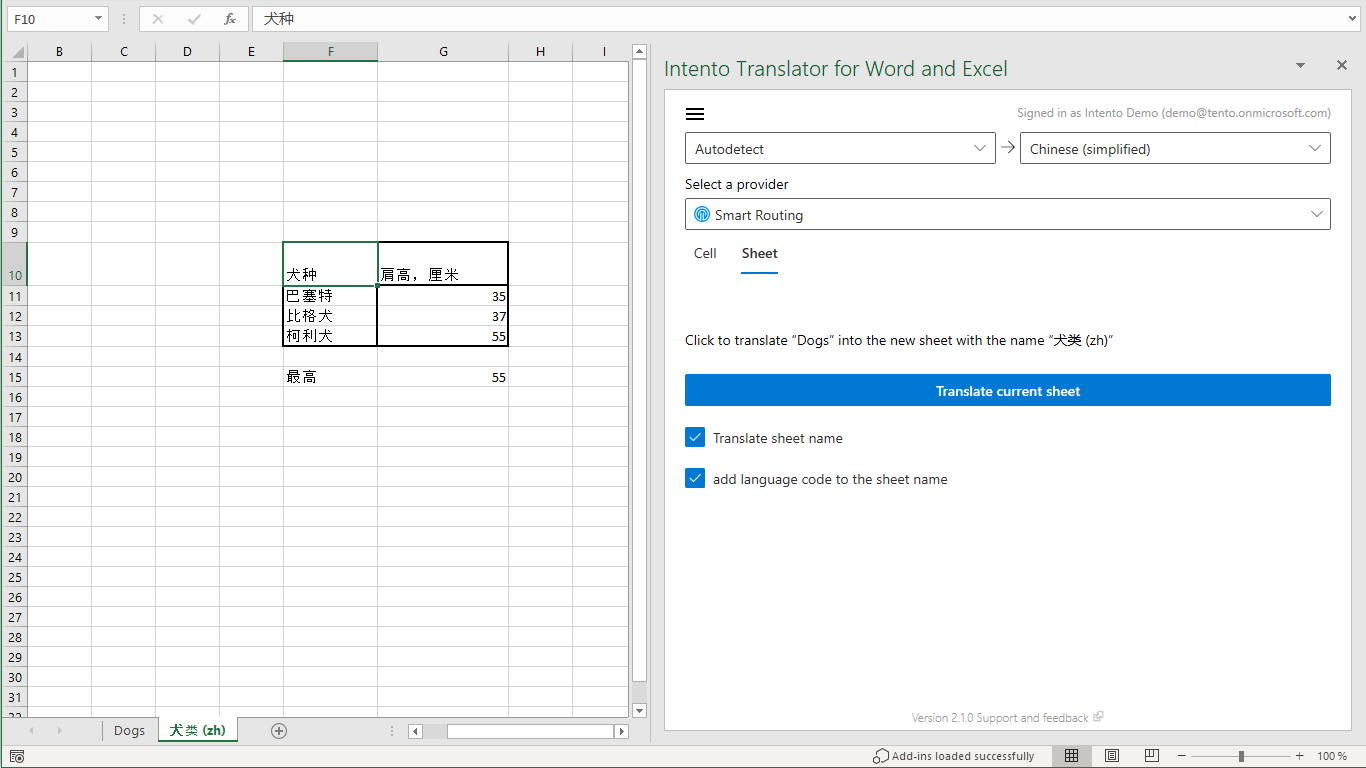
Task: Select cell containing 肩高，厘米
Action: [x=443, y=264]
